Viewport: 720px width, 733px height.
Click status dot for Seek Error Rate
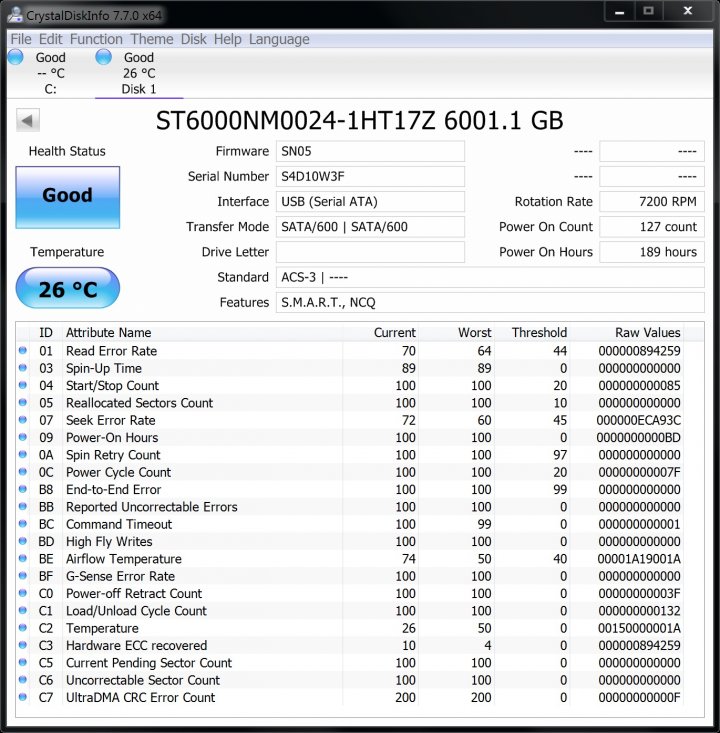pos(22,419)
